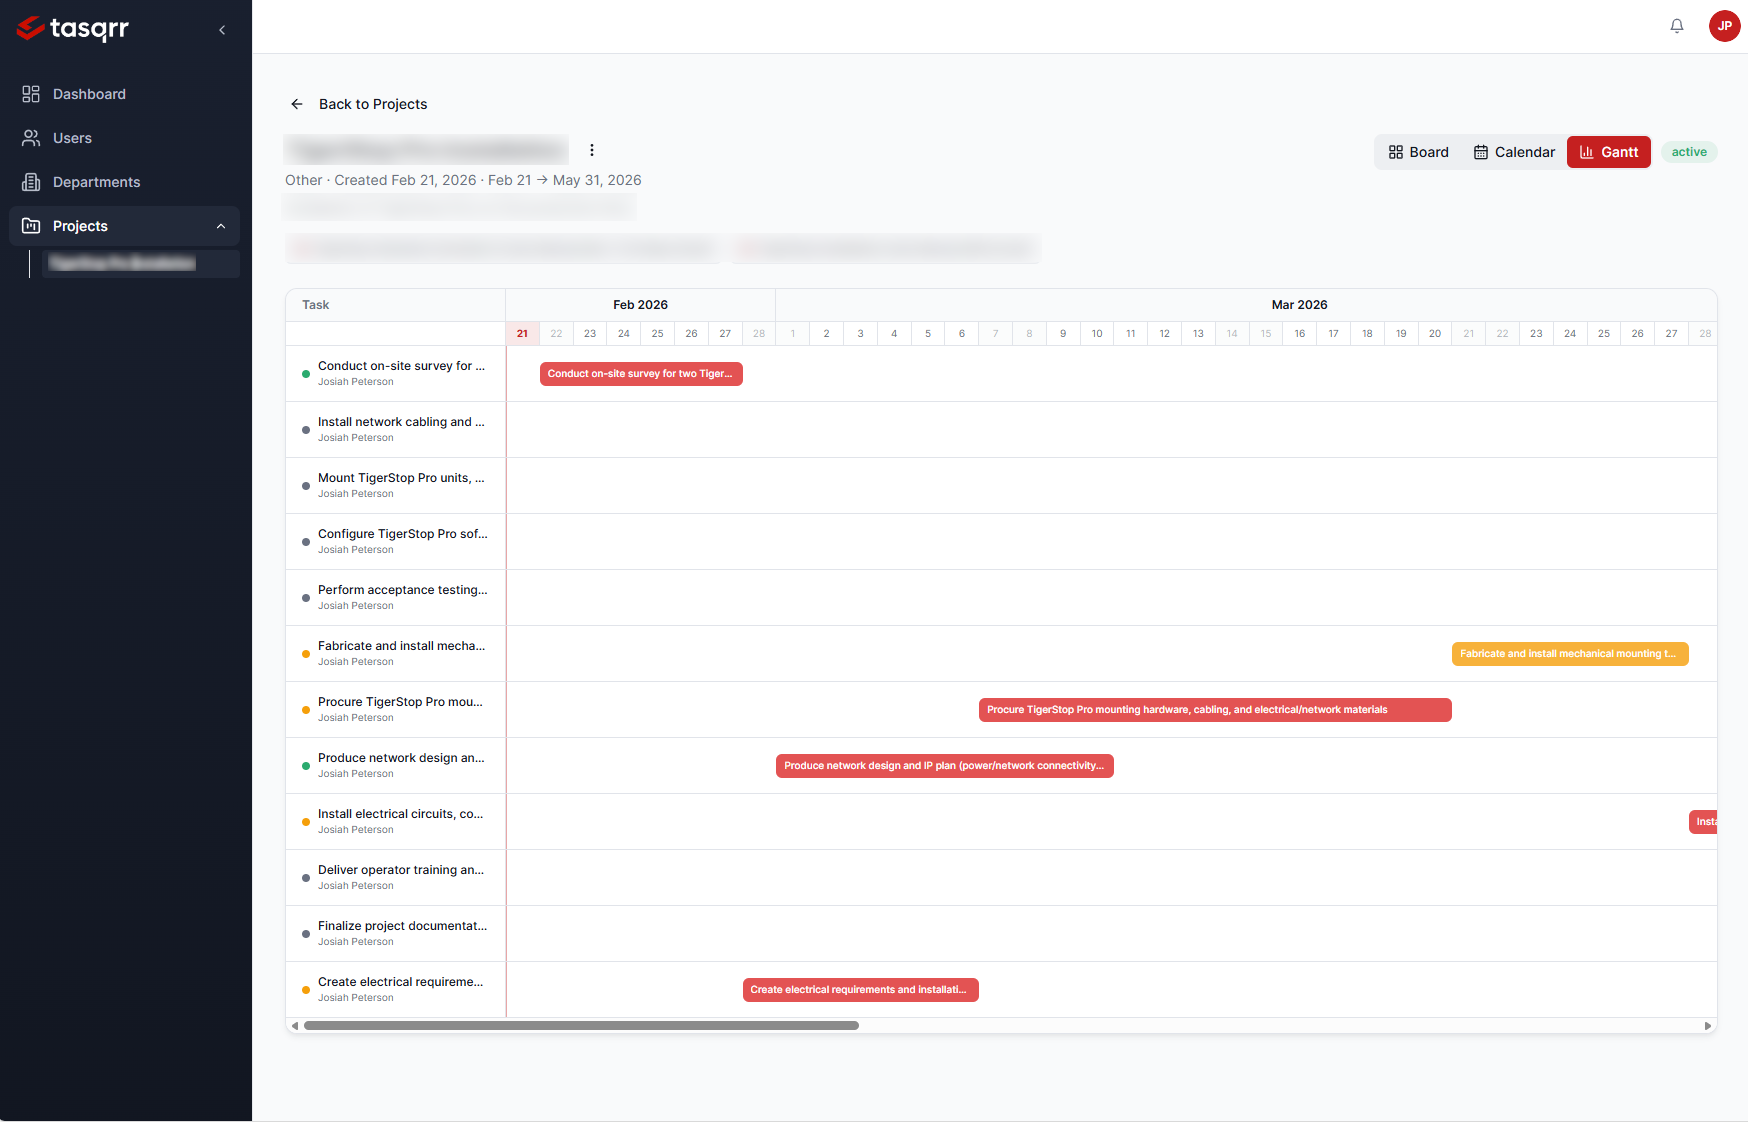The width and height of the screenshot is (1748, 1122).
Task: Open the JP profile avatar menu
Action: point(1724,26)
